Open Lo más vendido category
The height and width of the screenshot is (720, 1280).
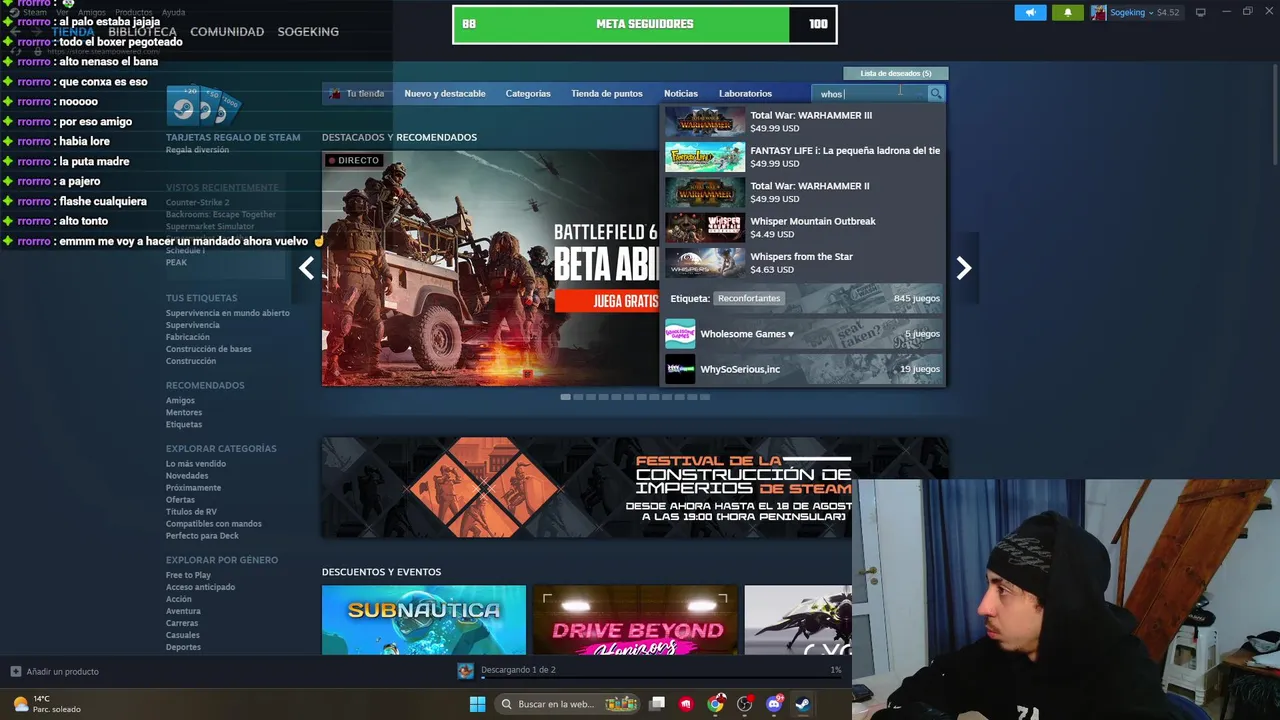196,464
